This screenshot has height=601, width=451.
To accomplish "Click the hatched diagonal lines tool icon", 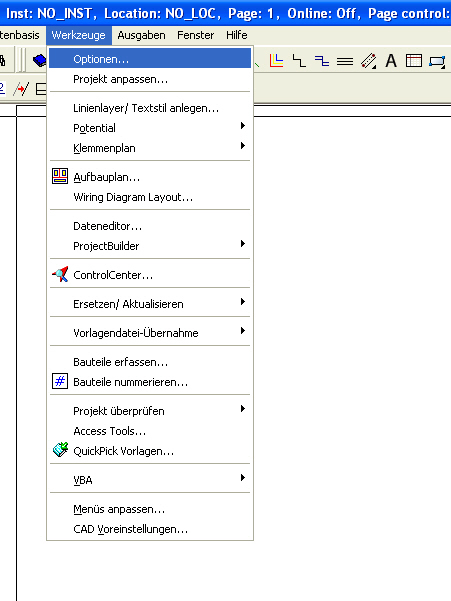I will (368, 61).
